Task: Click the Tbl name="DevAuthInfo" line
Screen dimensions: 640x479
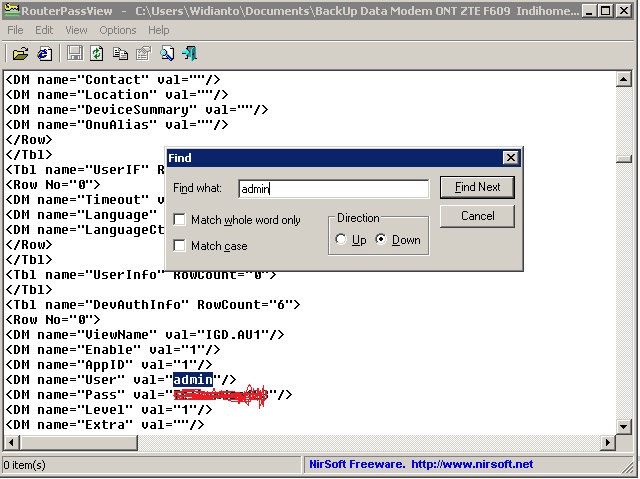Action: (x=153, y=304)
